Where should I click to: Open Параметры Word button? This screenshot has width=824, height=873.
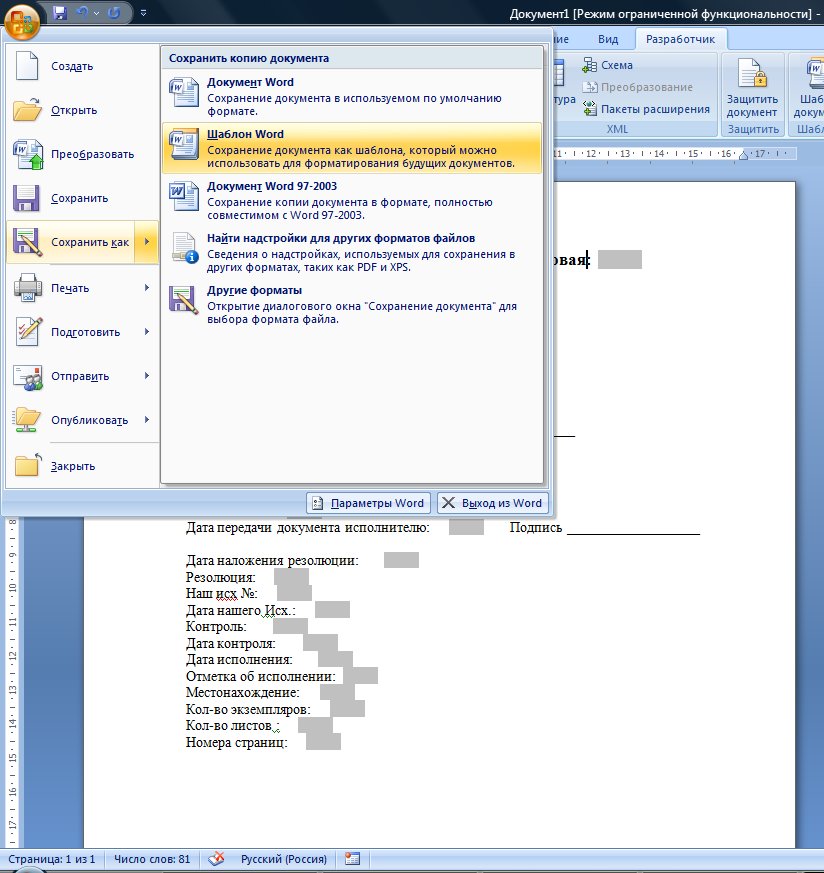369,503
